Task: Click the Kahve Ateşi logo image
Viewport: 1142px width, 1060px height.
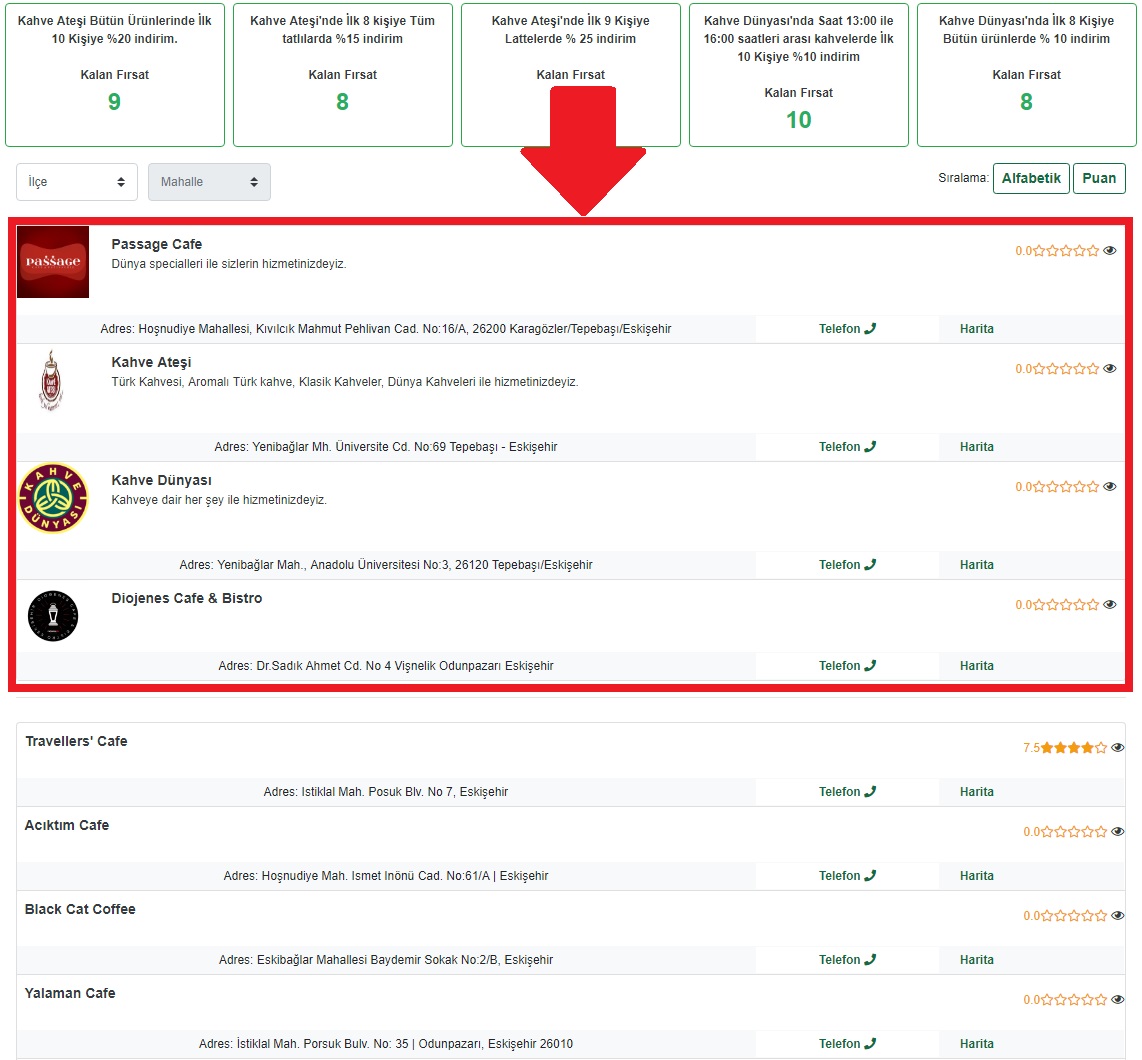Action: coord(51,381)
